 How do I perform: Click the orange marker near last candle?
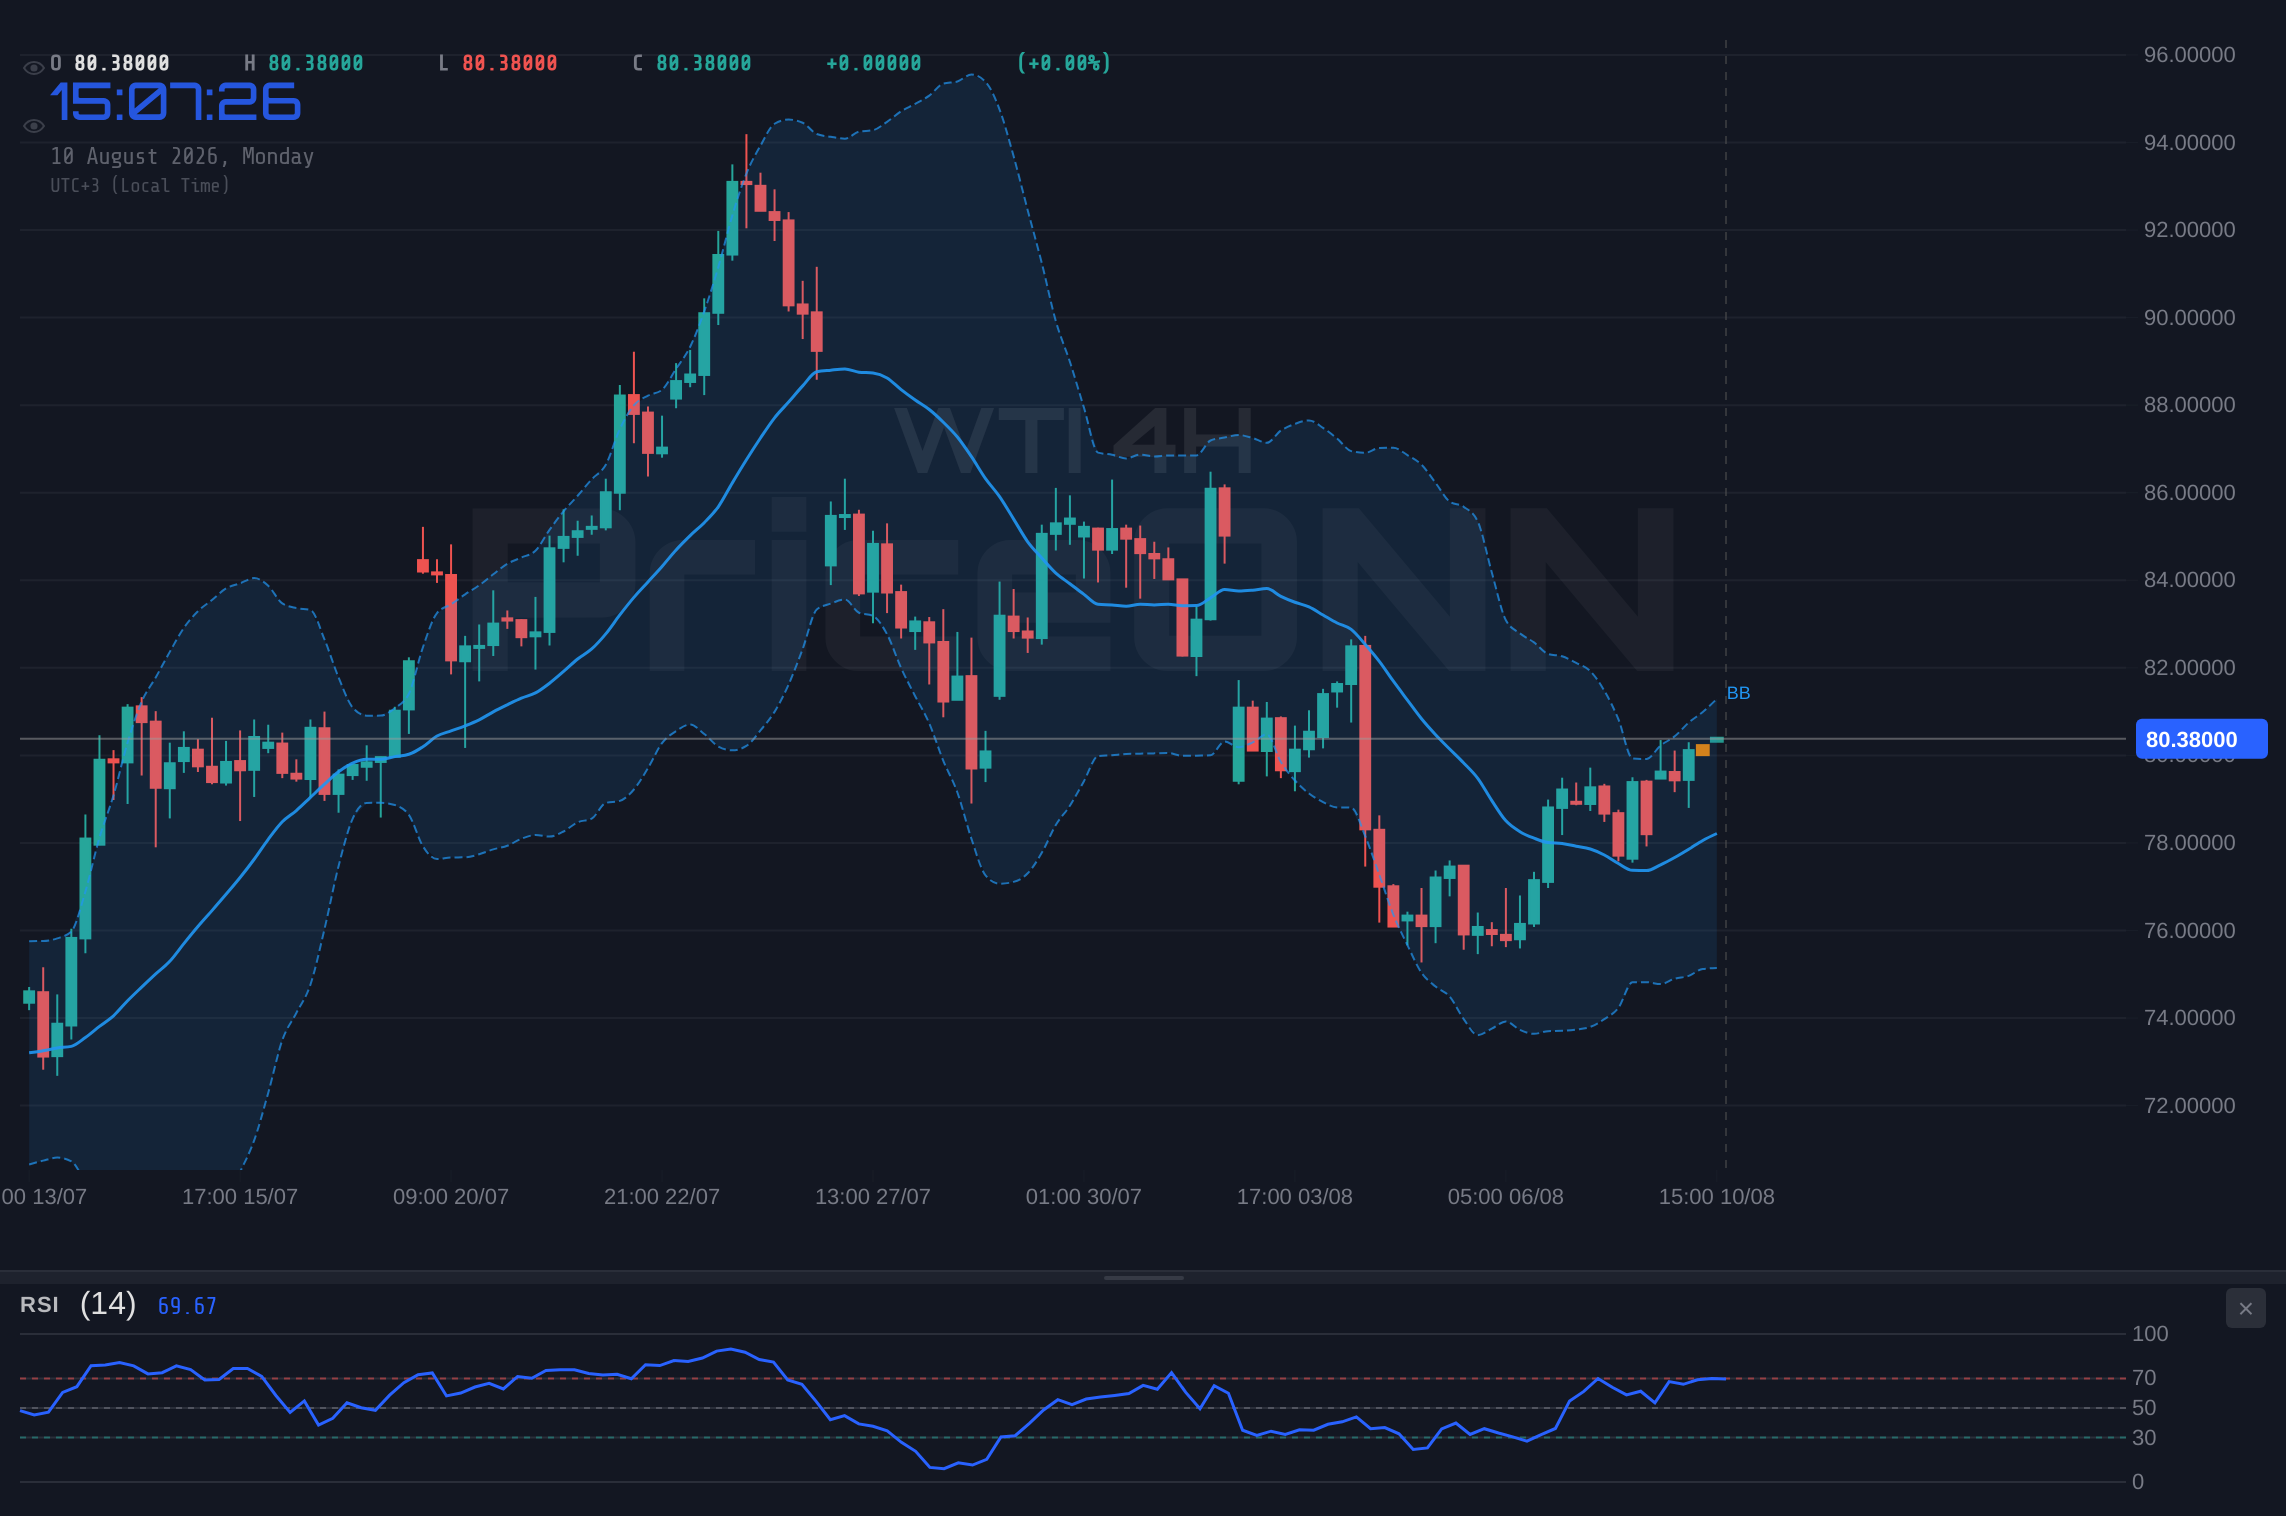click(1702, 750)
